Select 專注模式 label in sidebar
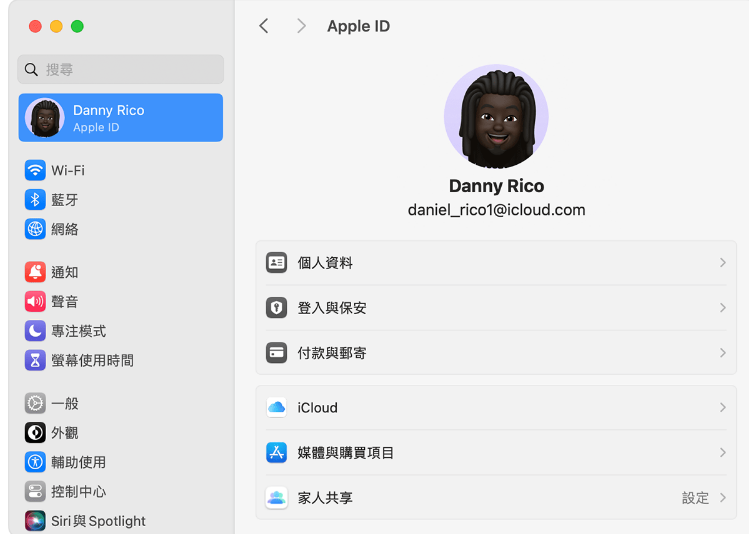Screen dimensions: 749x534 [x=78, y=331]
